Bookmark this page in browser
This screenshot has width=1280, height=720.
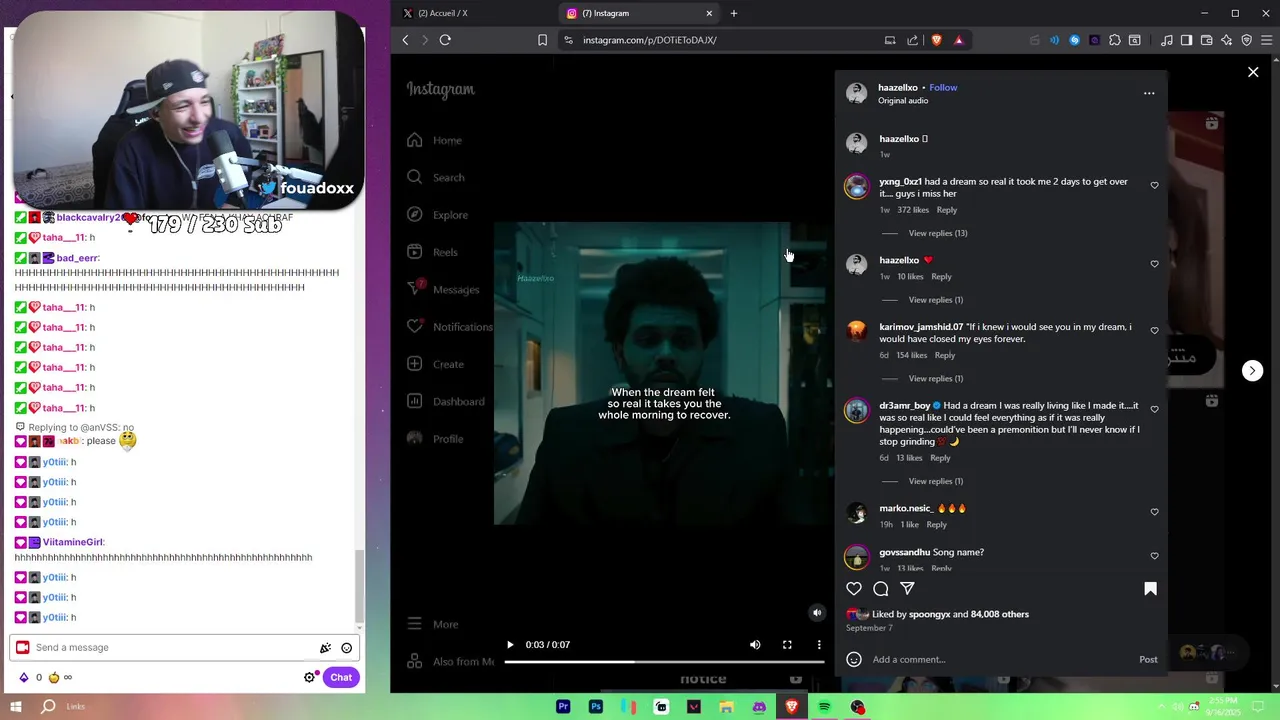[542, 40]
